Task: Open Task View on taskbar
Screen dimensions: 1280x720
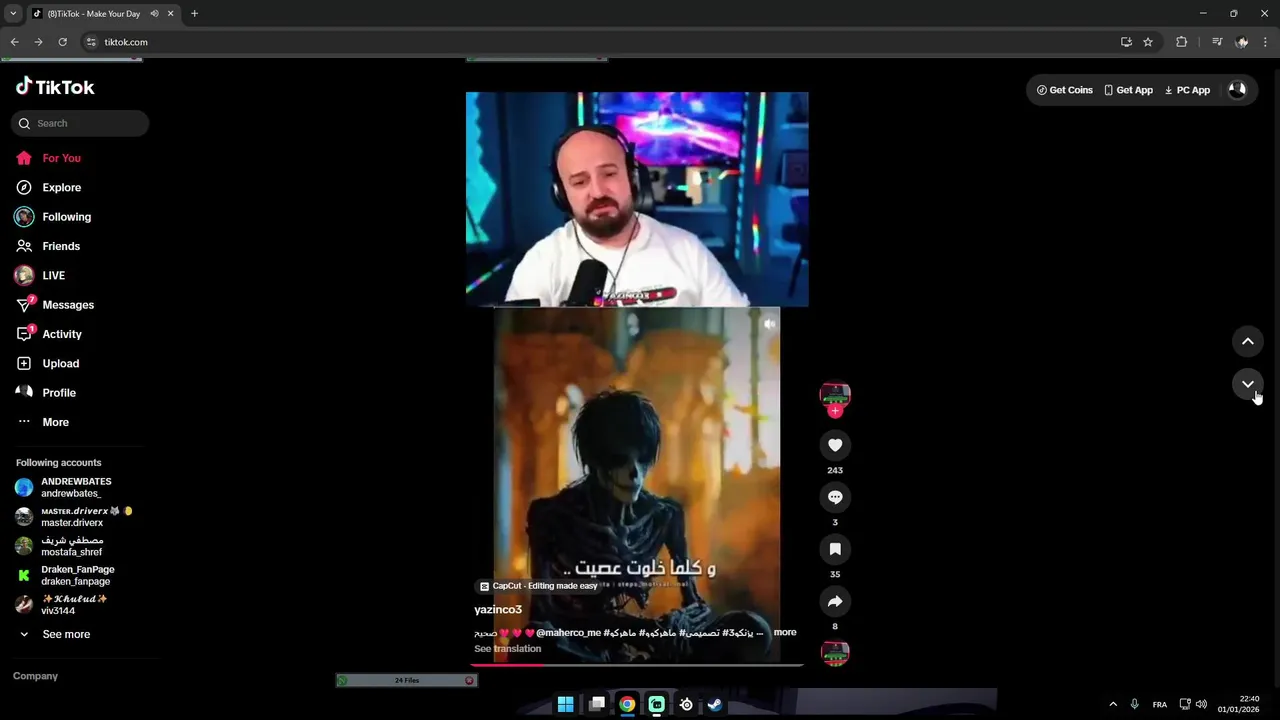Action: coord(597,704)
